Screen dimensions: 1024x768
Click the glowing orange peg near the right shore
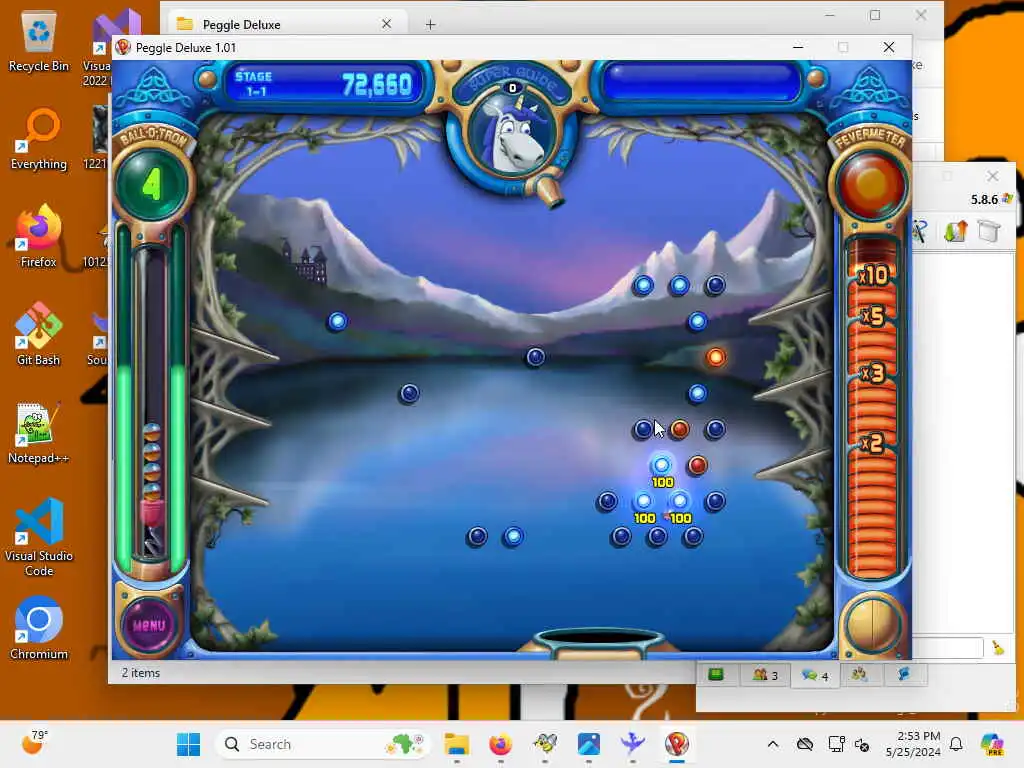pyautogui.click(x=716, y=357)
